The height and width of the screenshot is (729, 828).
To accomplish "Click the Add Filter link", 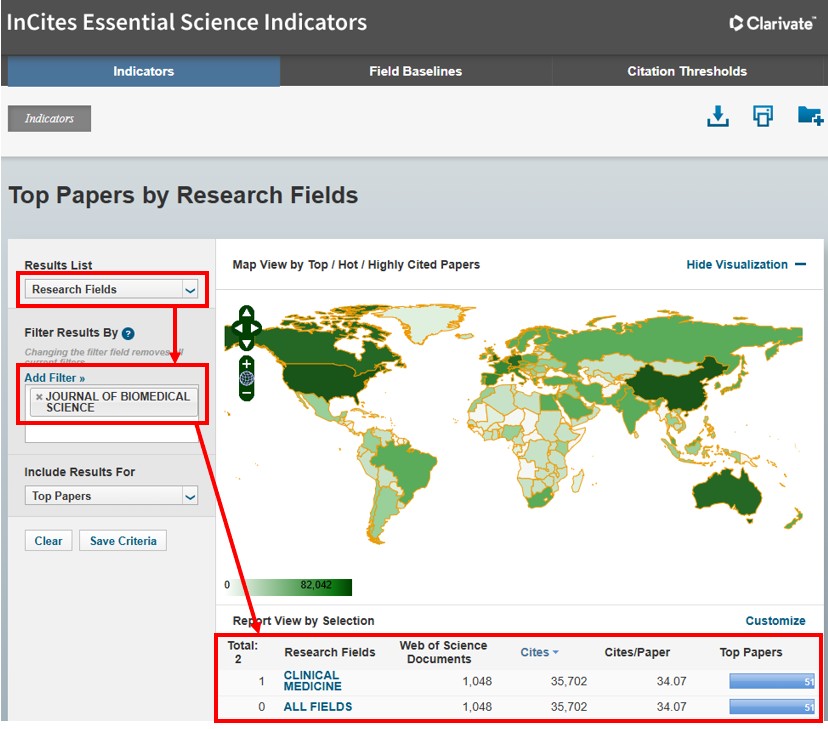I will tap(54, 378).
